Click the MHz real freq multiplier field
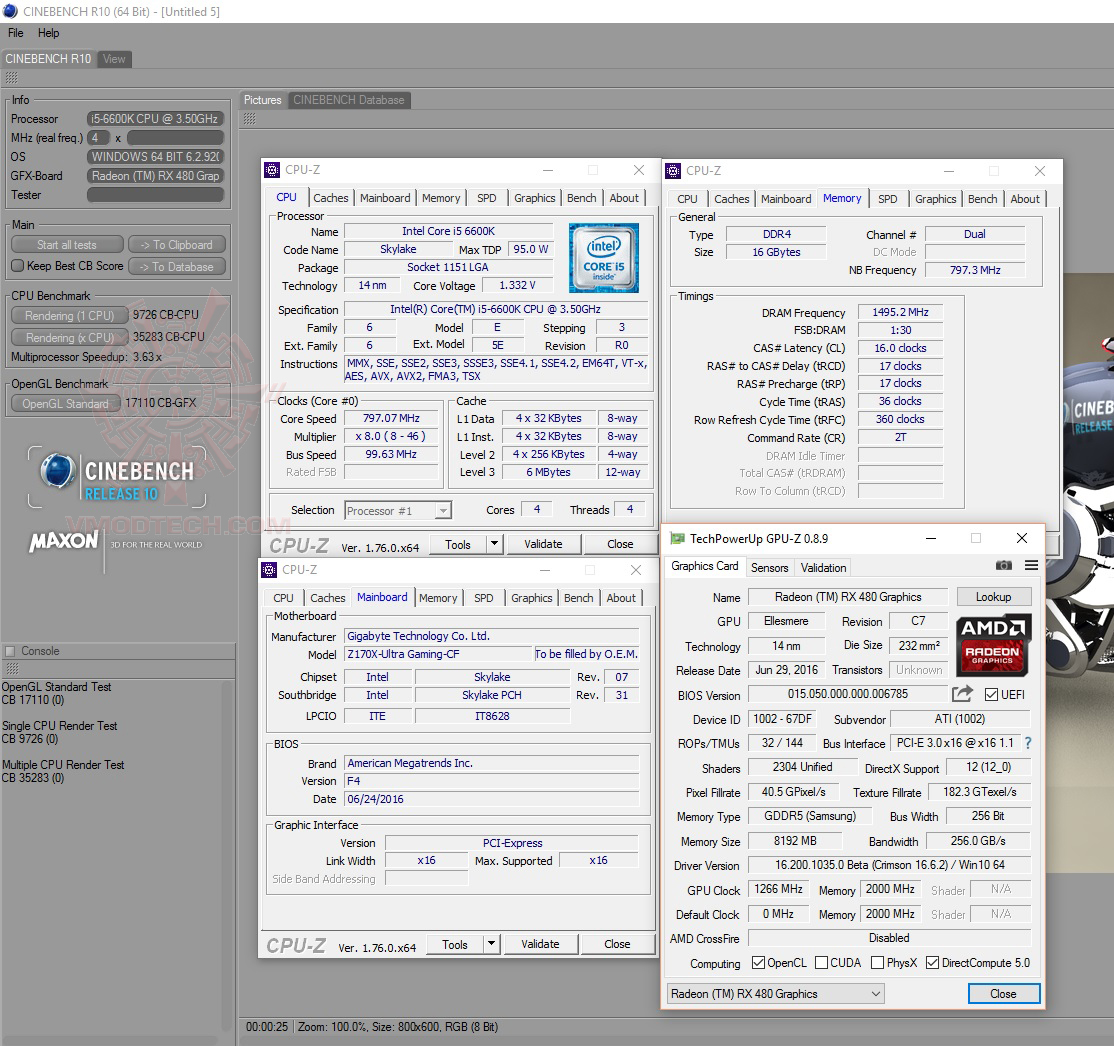 [99, 138]
